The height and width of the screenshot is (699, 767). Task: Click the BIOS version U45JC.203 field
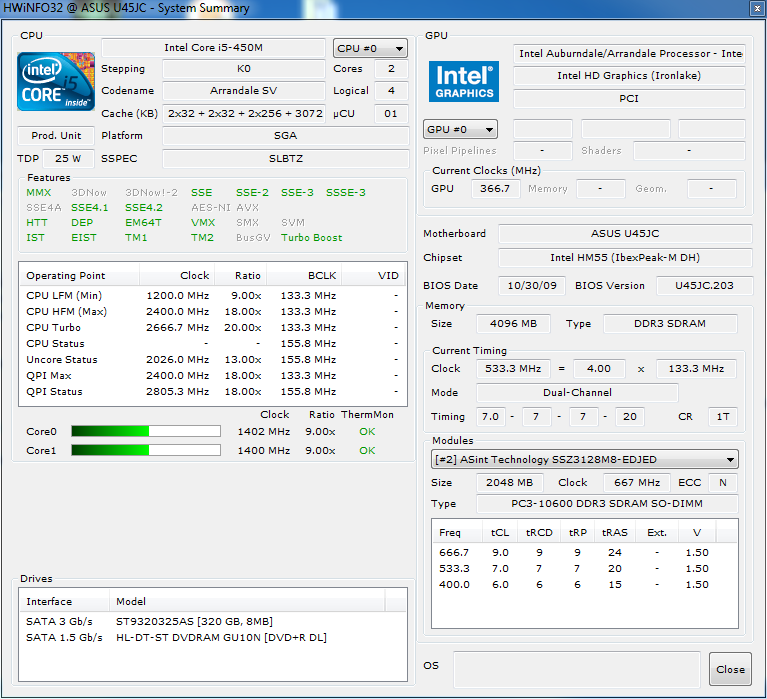[x=704, y=286]
